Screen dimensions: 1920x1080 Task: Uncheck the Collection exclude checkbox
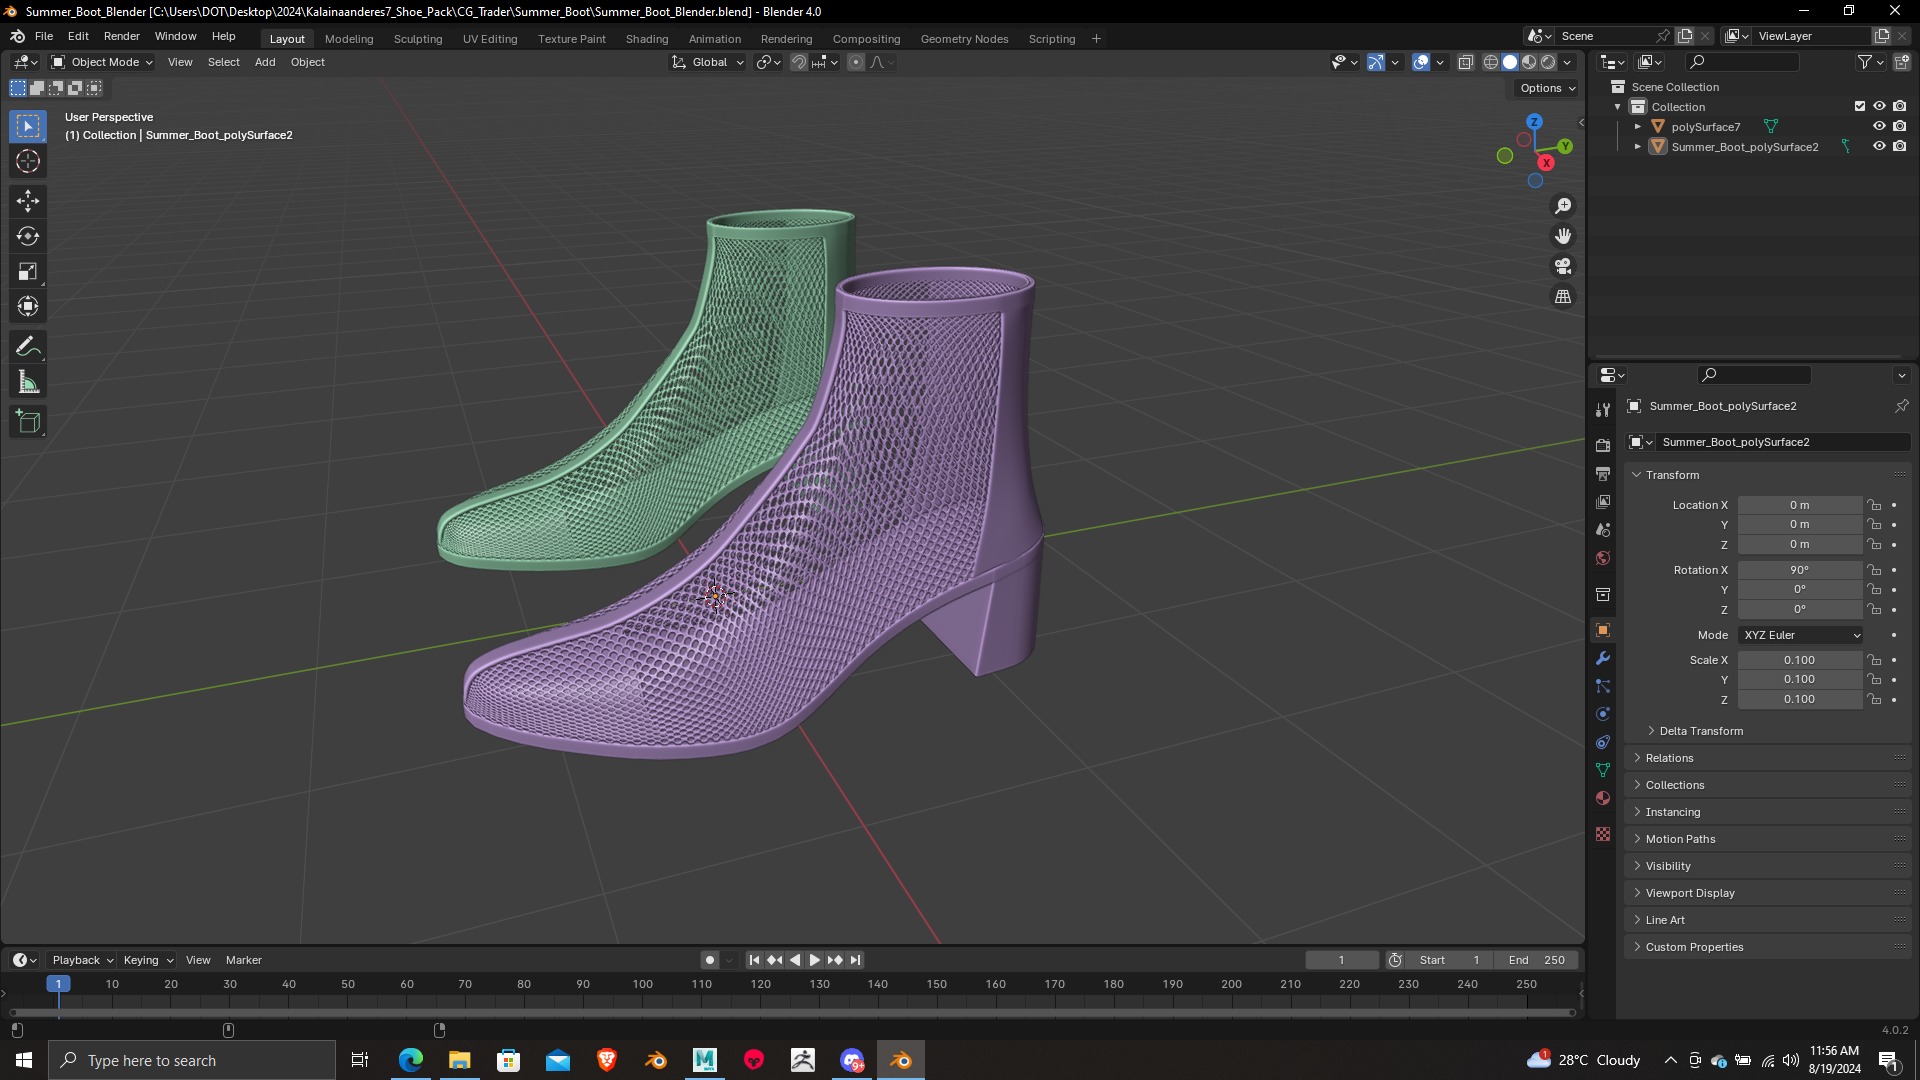click(1860, 106)
